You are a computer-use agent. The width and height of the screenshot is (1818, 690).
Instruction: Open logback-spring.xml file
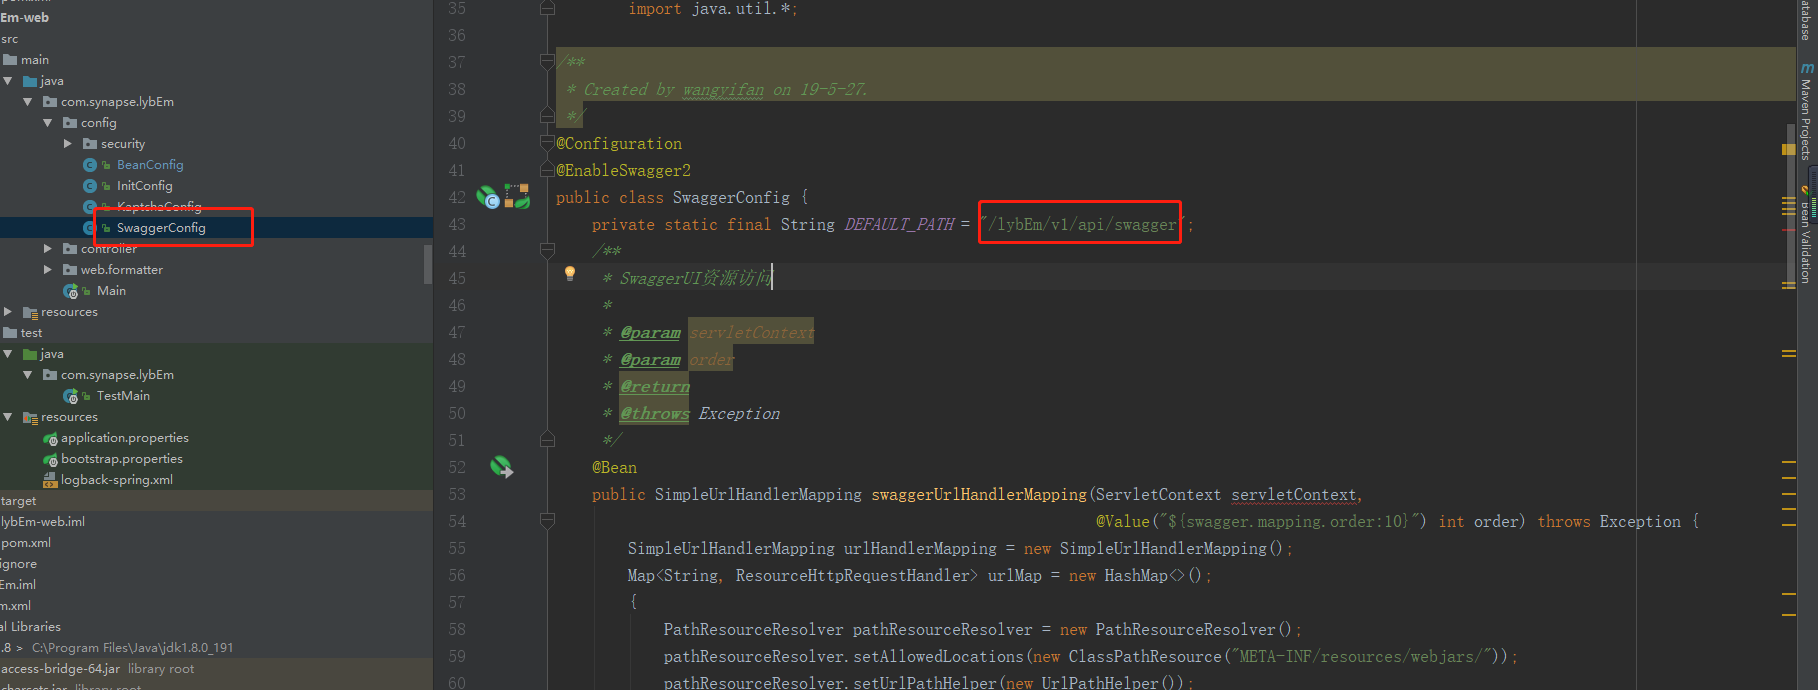(x=117, y=480)
